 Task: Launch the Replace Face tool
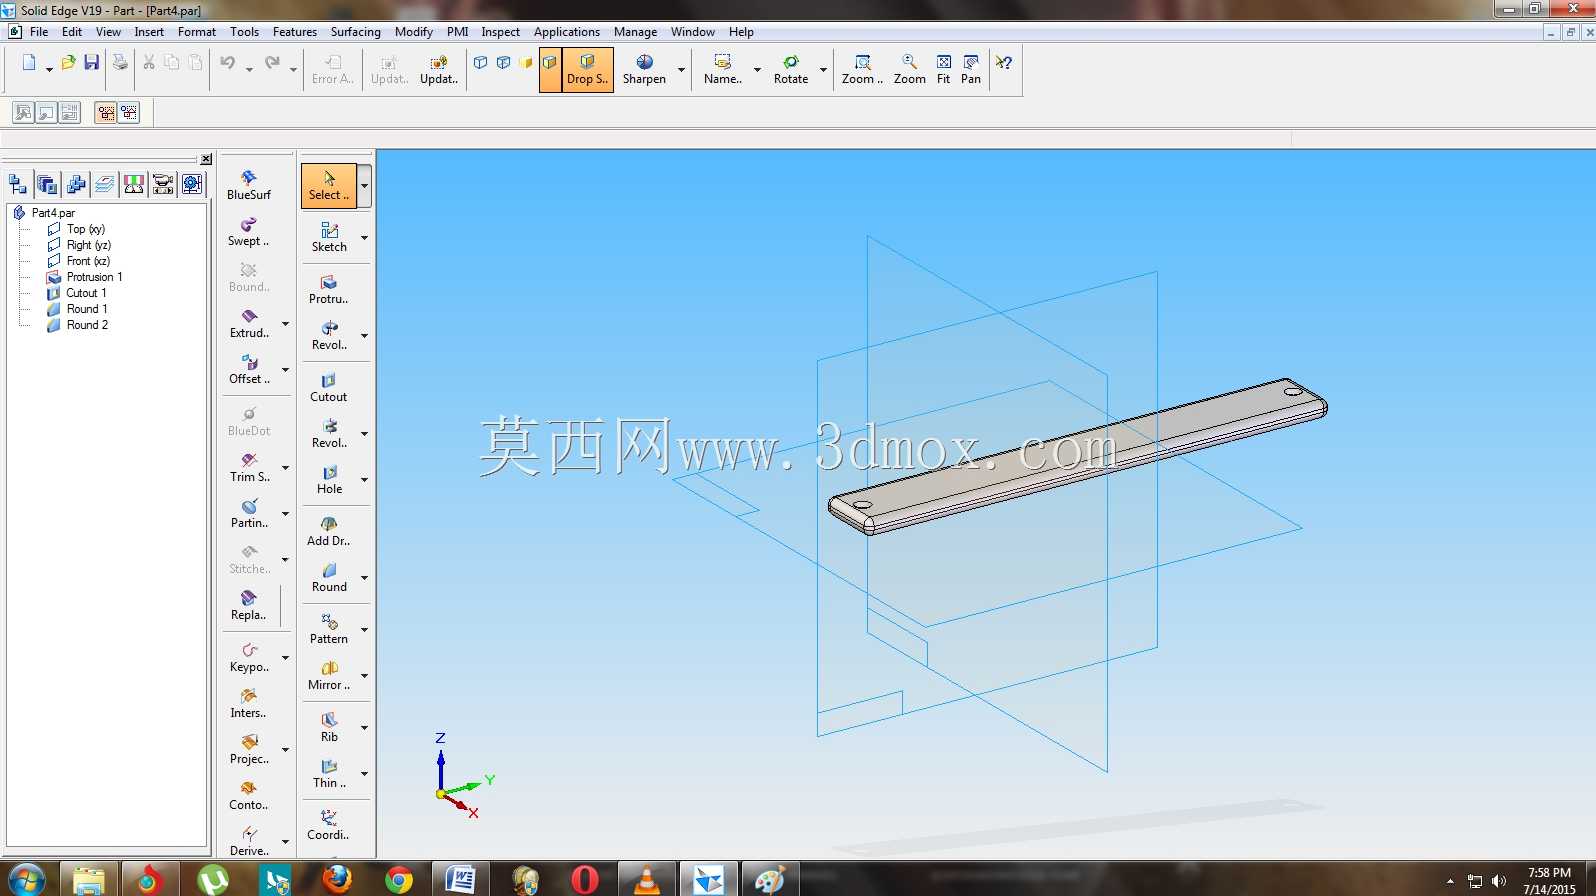[x=249, y=605]
